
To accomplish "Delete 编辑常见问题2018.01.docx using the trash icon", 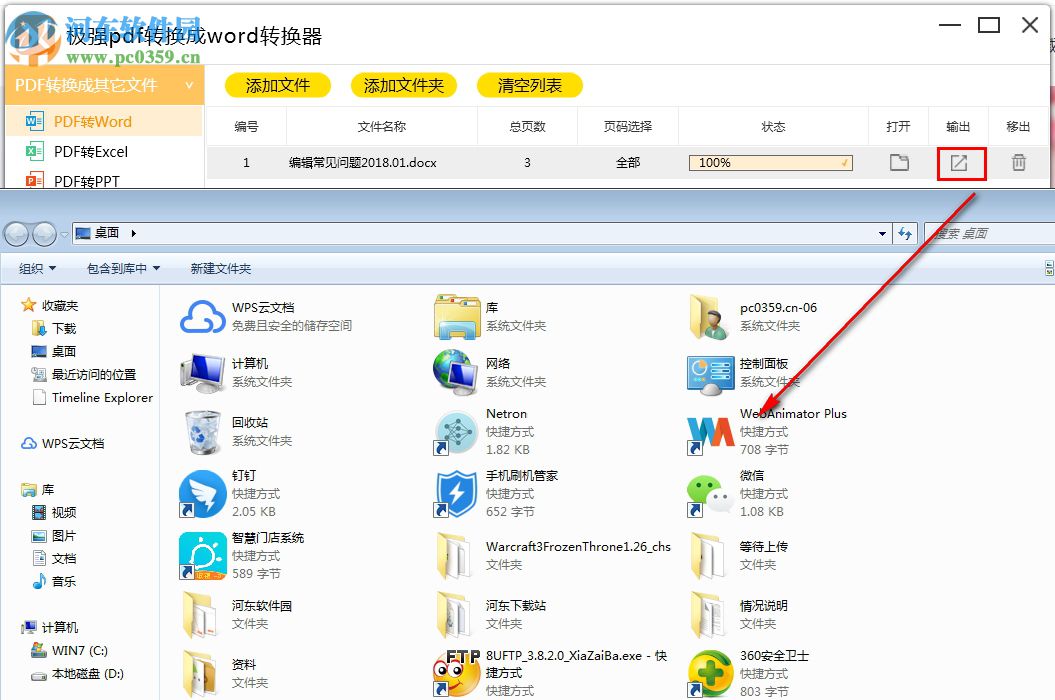I will point(1018,163).
